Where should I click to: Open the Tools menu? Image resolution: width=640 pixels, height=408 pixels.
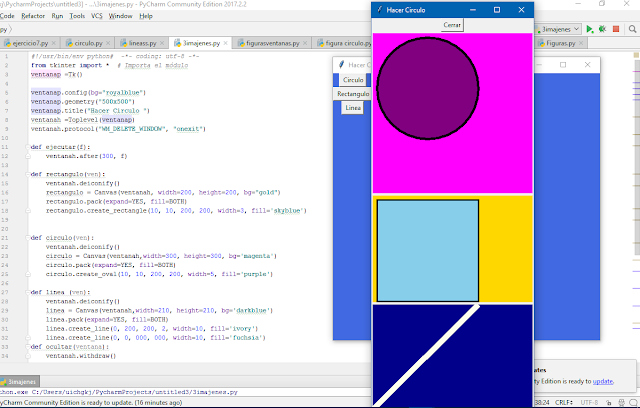[x=77, y=16]
